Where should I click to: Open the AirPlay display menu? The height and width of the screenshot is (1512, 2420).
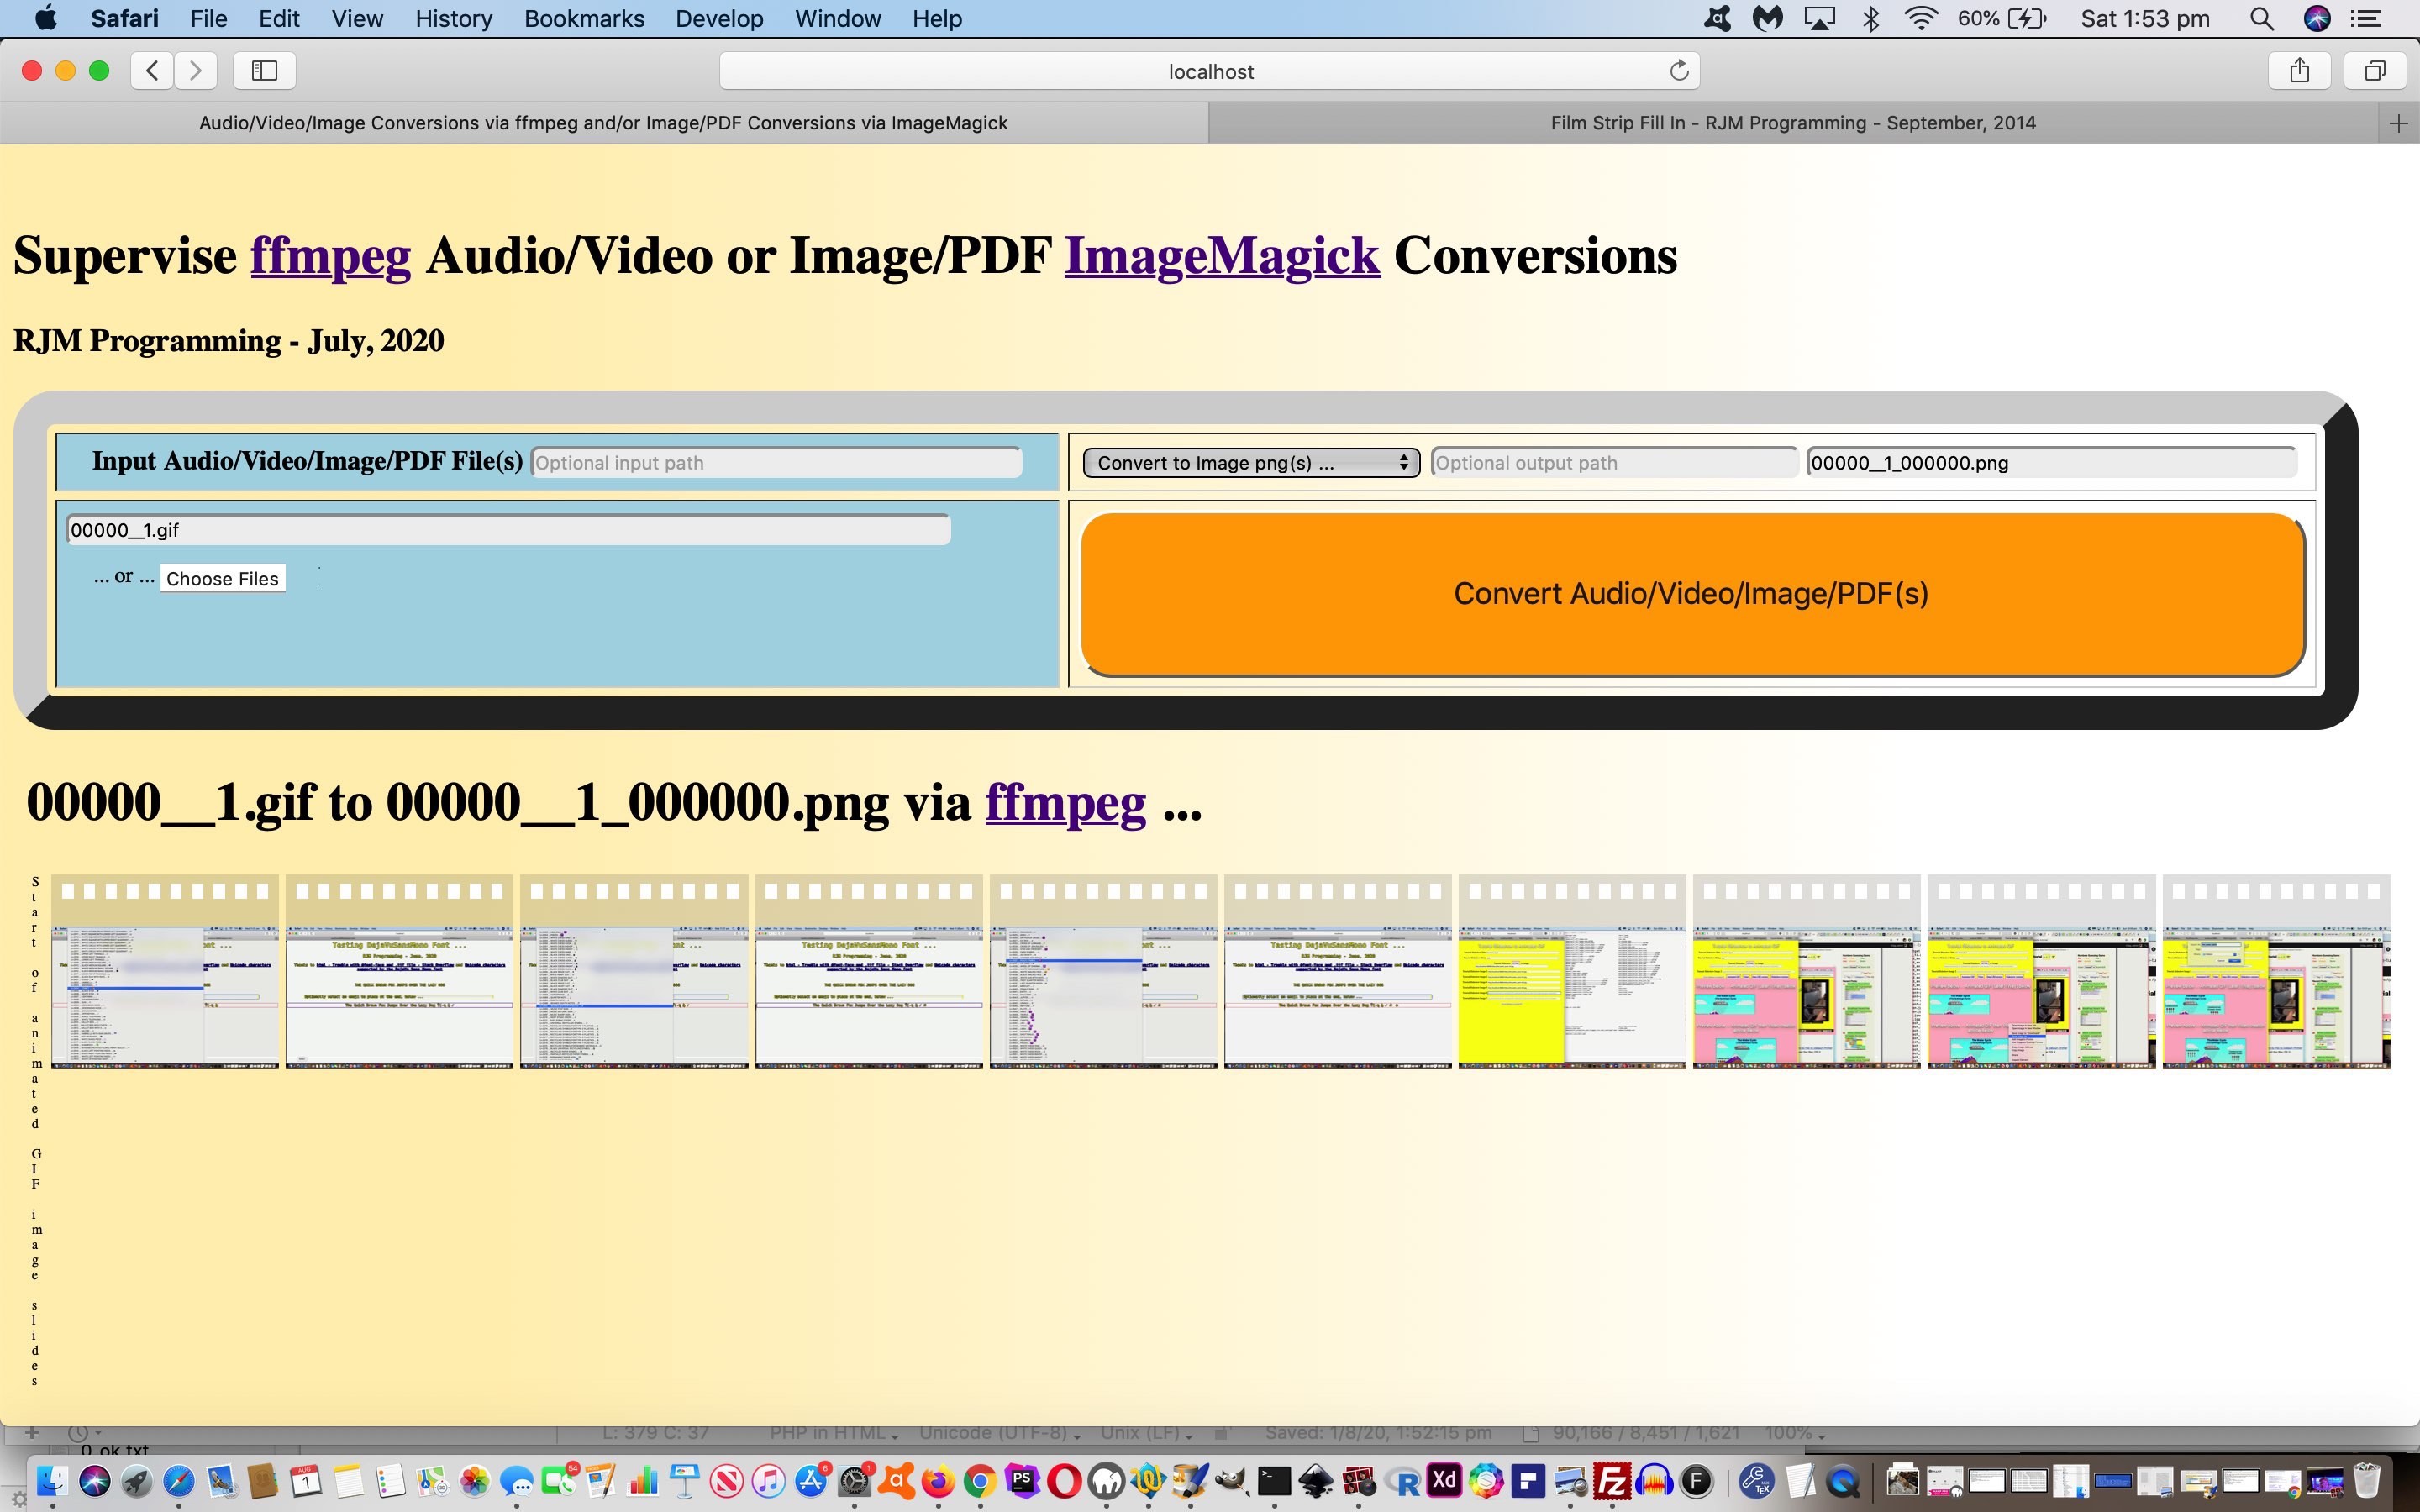click(1819, 19)
